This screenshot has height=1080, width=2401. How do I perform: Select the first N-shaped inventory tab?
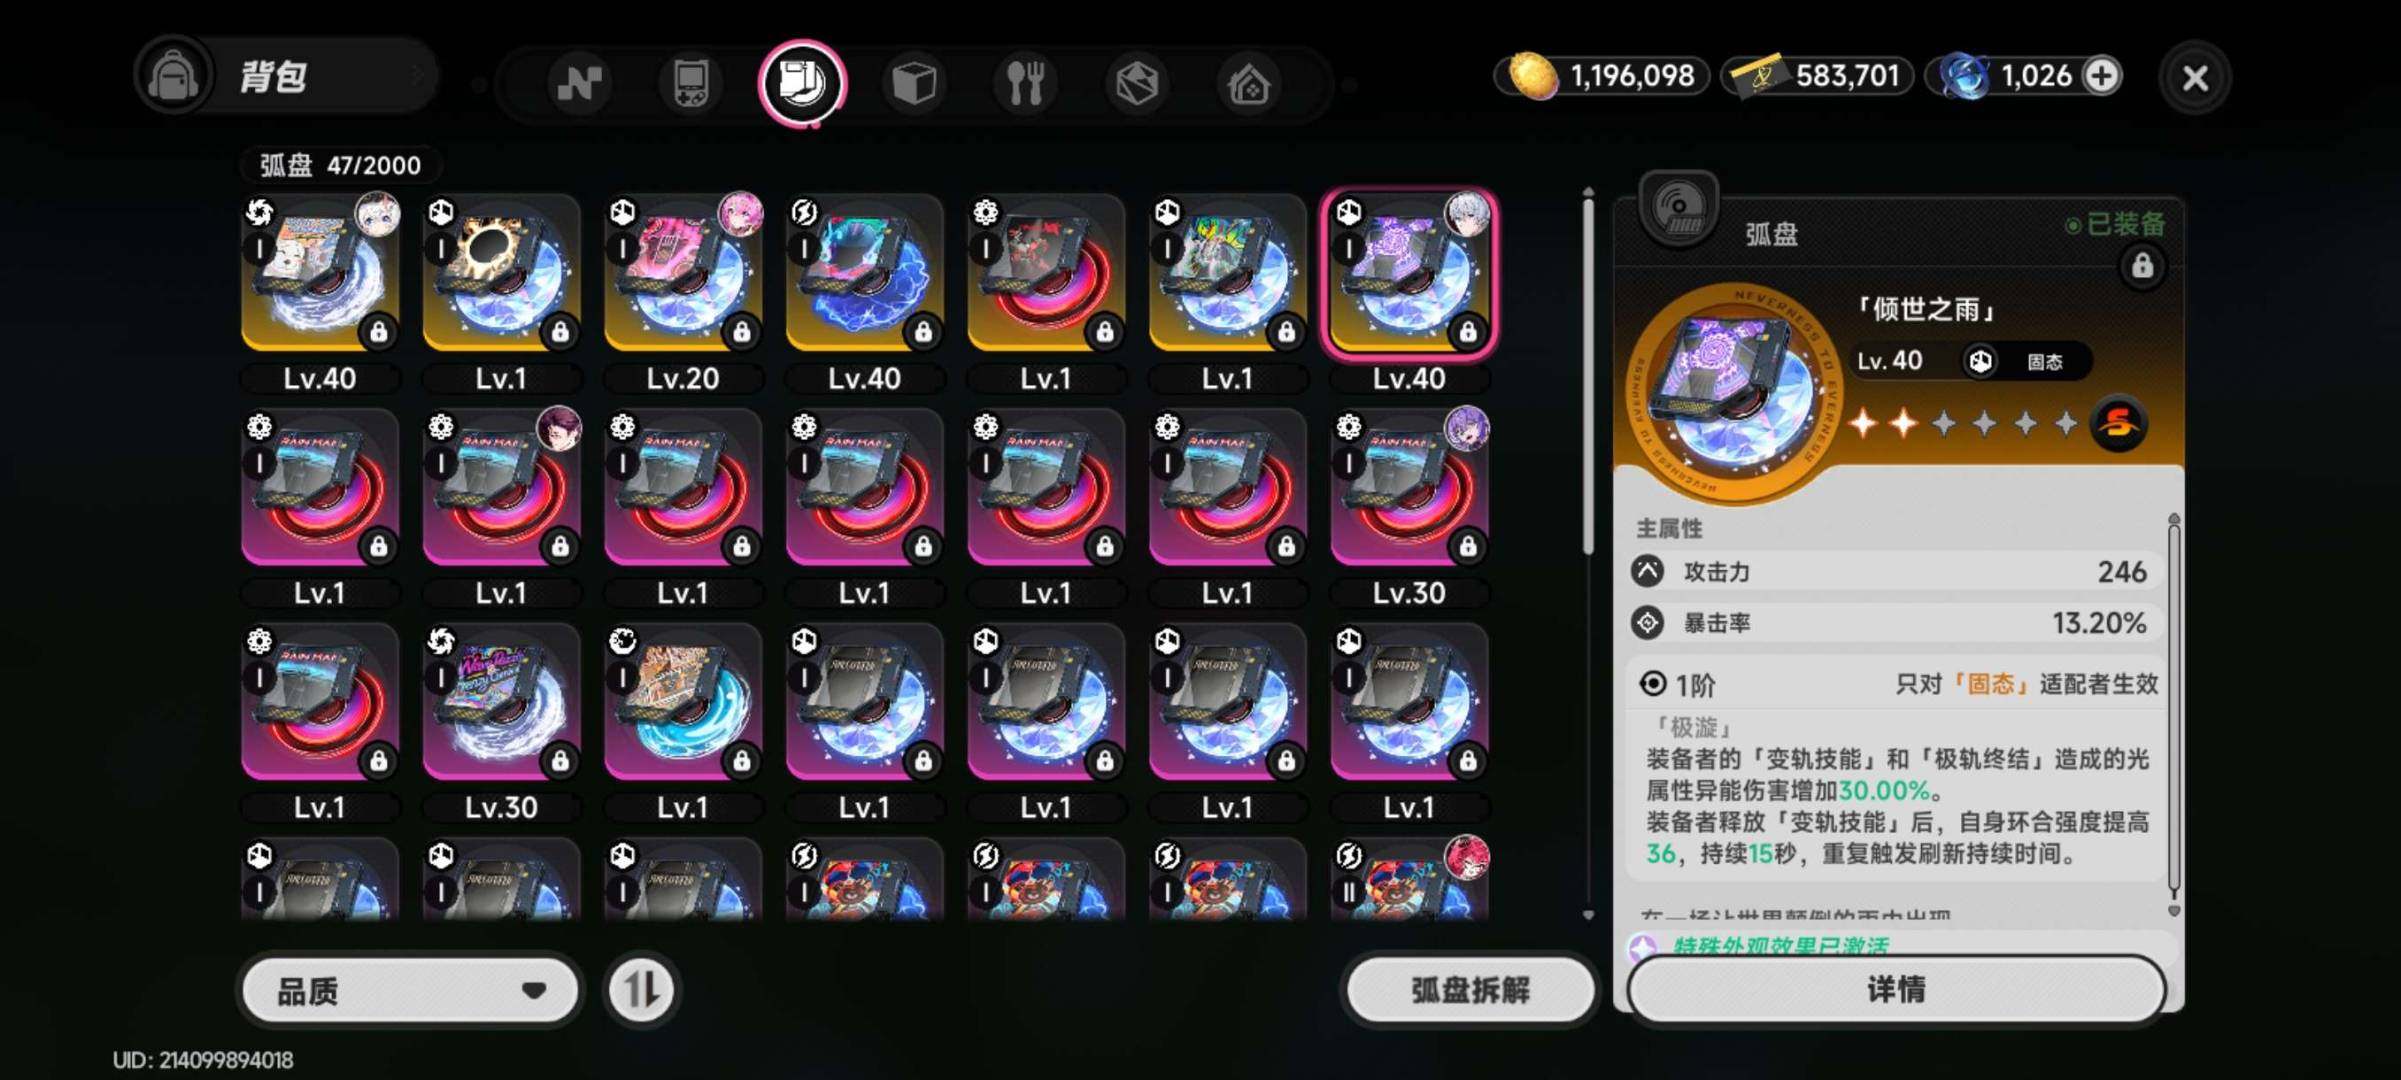[x=579, y=83]
